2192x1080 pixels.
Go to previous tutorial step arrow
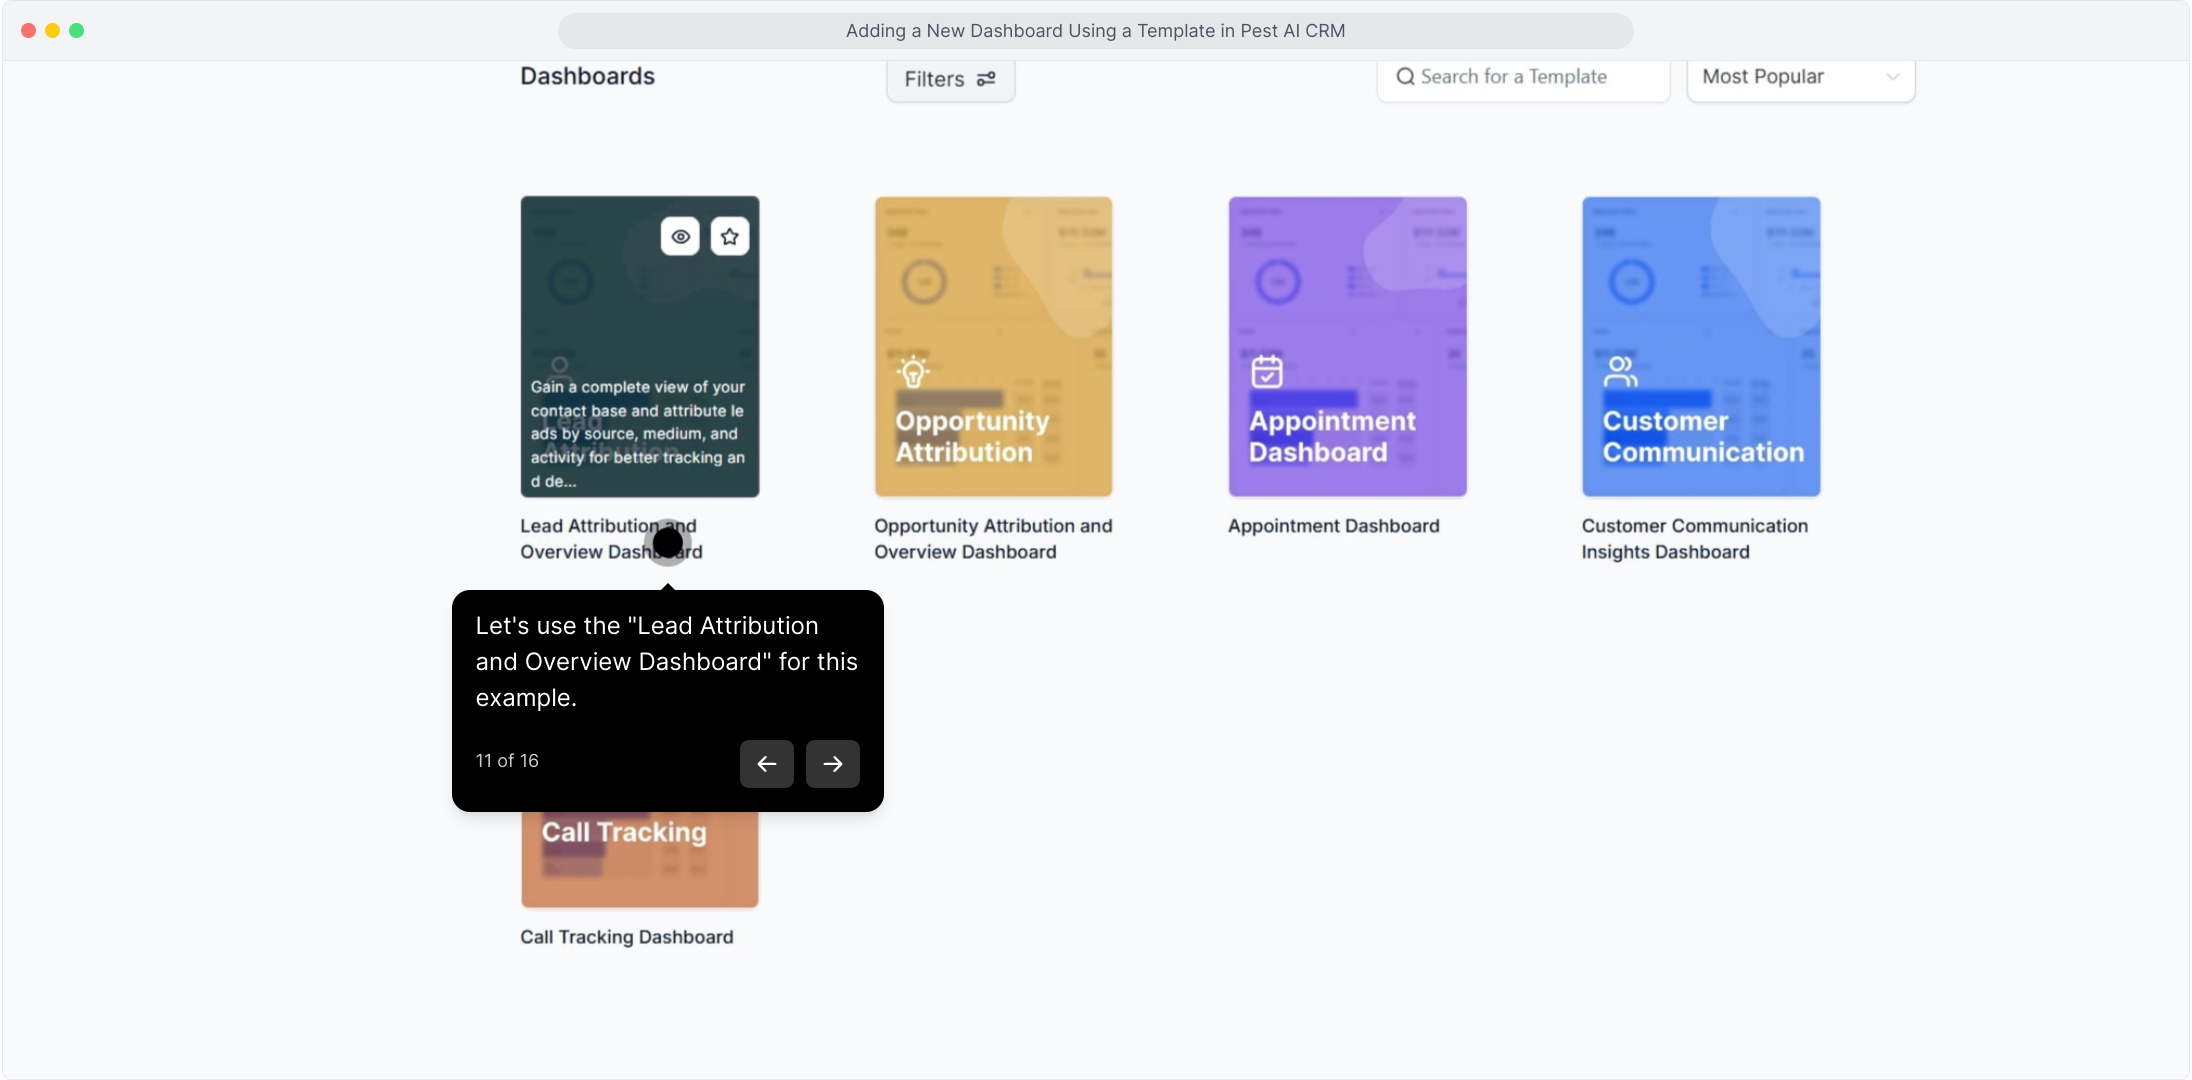point(767,764)
